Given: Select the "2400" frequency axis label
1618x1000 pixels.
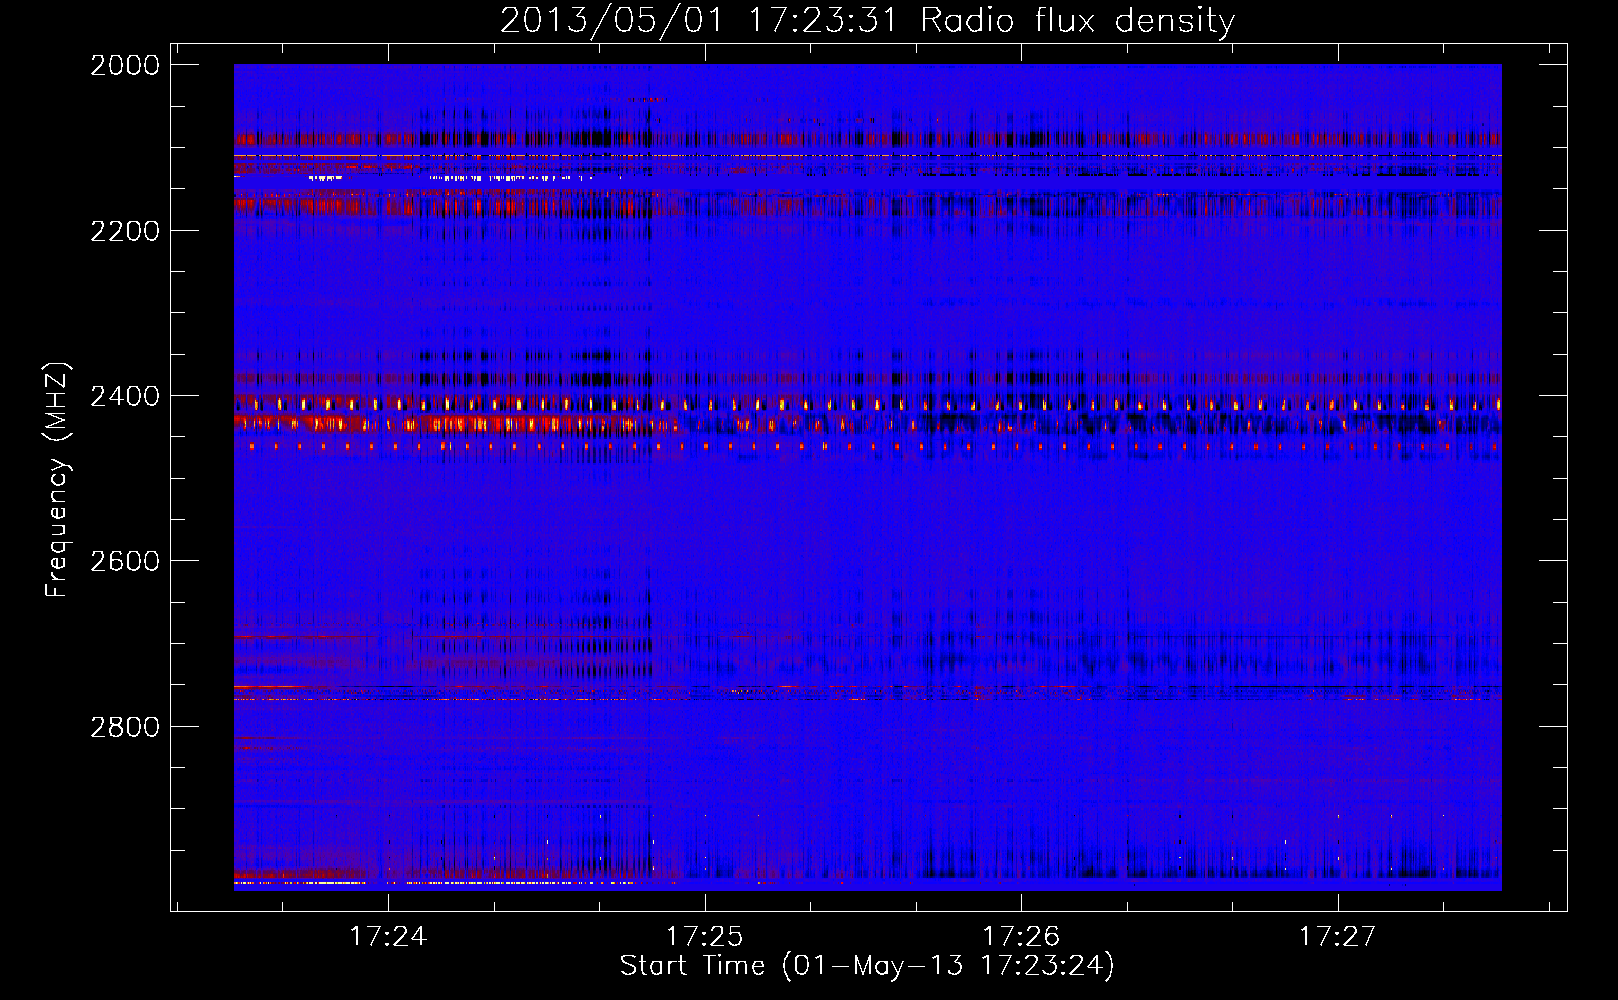Looking at the screenshot, I should point(125,396).
